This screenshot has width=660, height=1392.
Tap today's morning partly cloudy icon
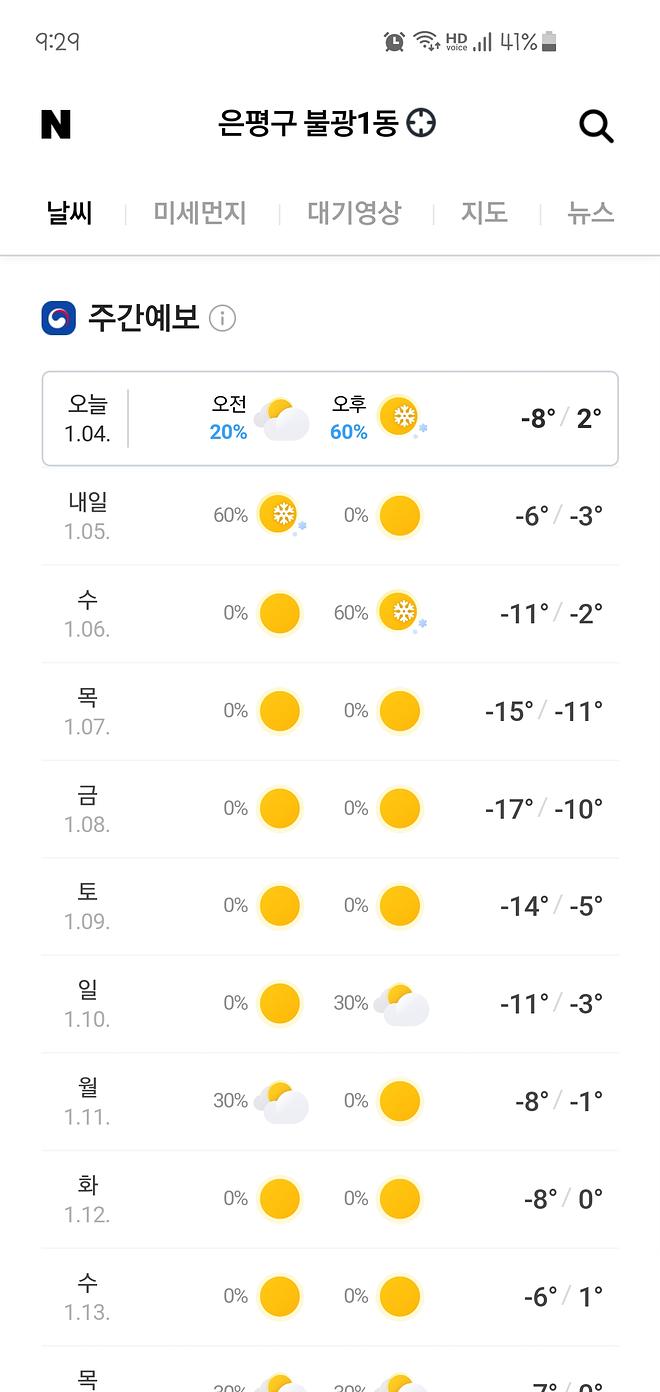[281, 419]
